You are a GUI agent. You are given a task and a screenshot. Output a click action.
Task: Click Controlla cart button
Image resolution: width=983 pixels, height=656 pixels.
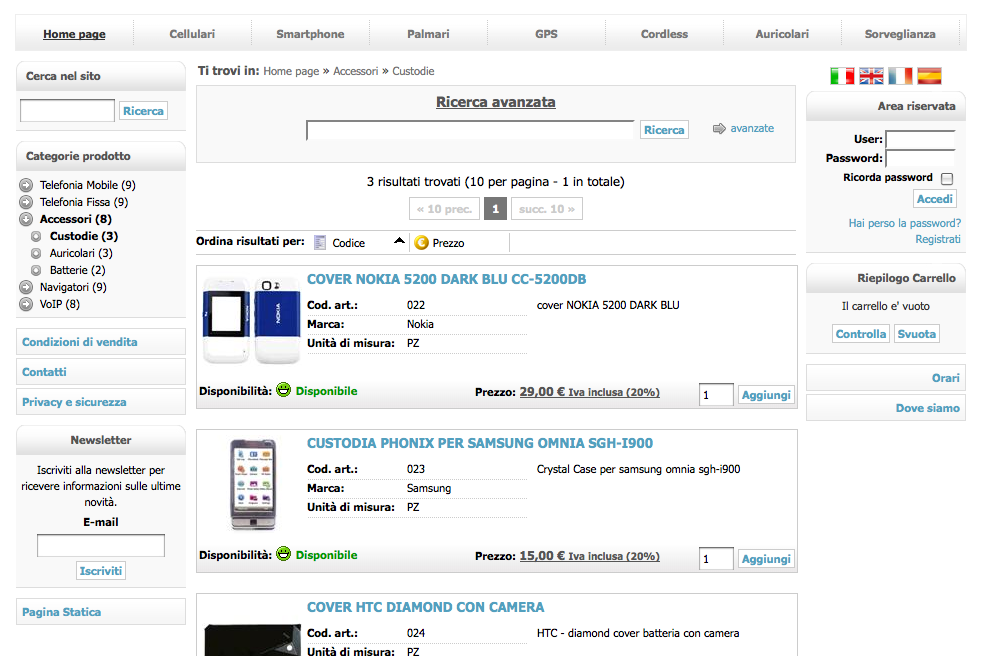pyautogui.click(x=861, y=334)
